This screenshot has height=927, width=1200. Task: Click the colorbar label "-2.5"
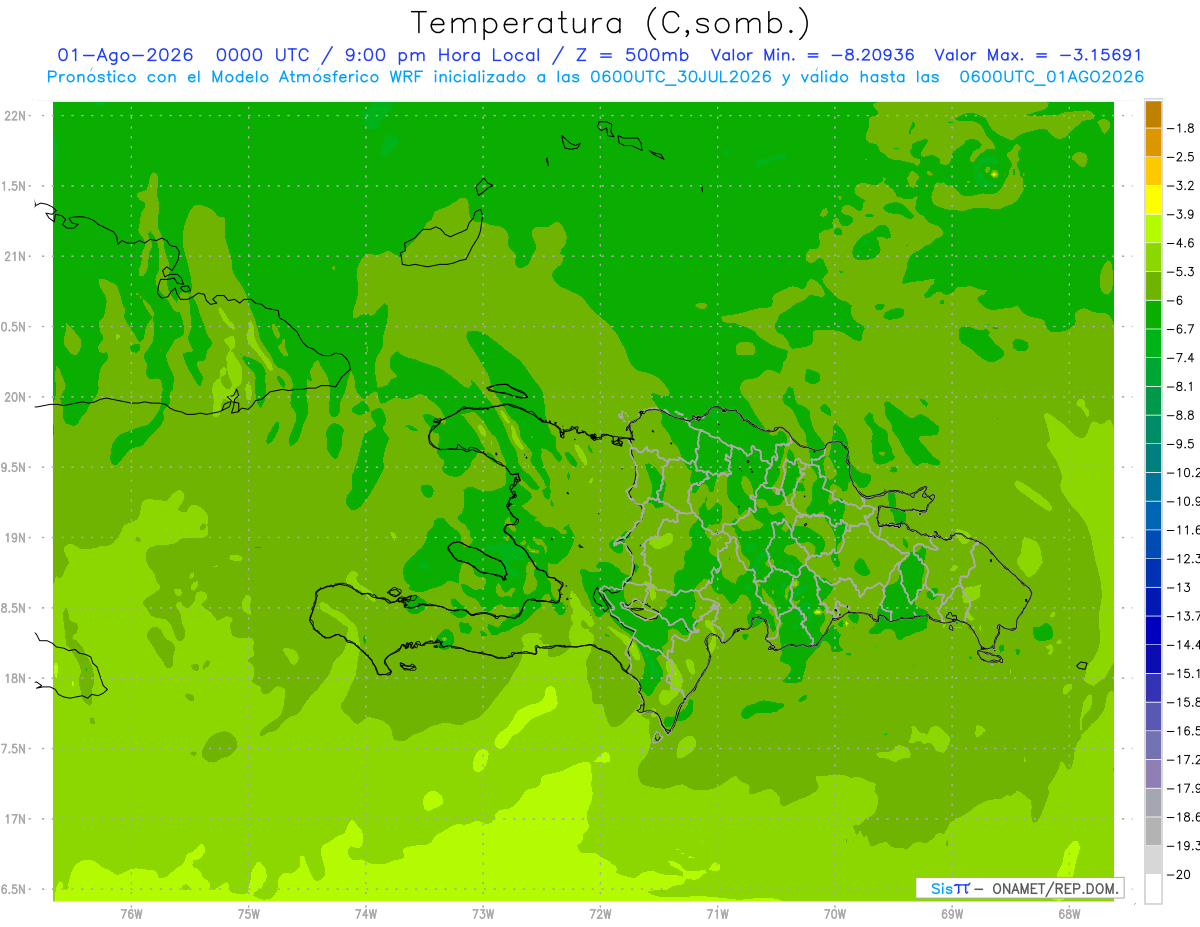click(1181, 157)
